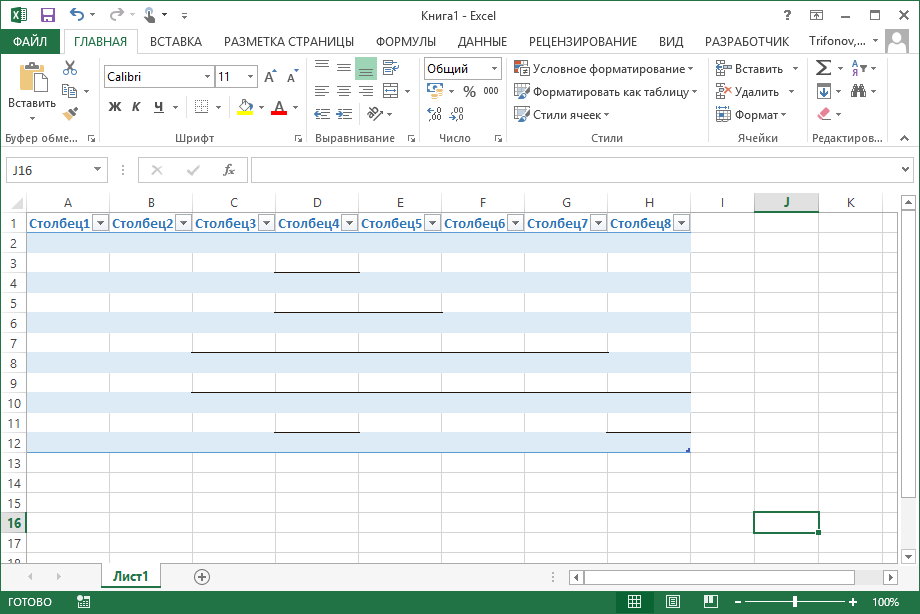This screenshot has height=614, width=920.
Task: Align text to top of cell
Action: 322,66
